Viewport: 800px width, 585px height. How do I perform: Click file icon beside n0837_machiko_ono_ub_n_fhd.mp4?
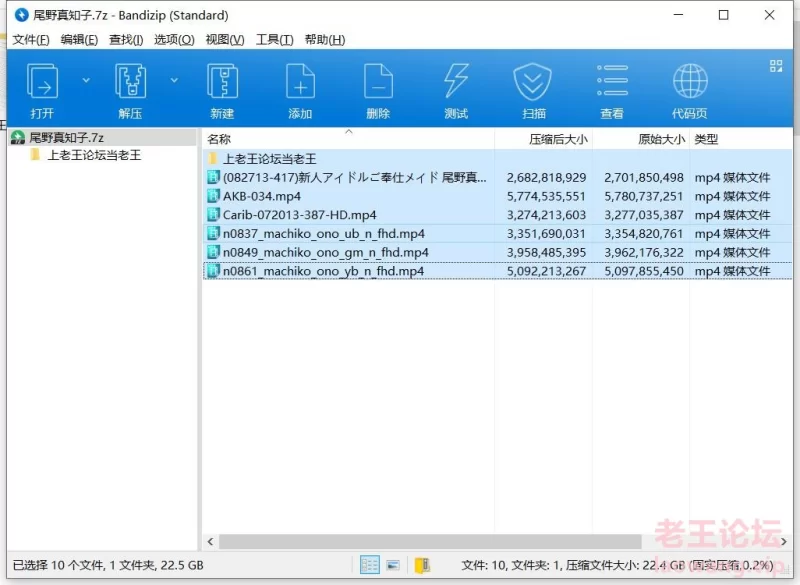213,233
